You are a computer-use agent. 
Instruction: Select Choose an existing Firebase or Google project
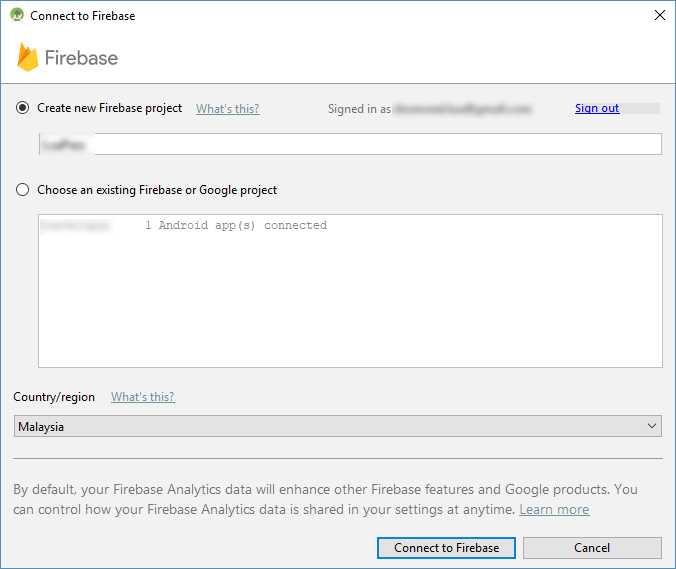22,190
